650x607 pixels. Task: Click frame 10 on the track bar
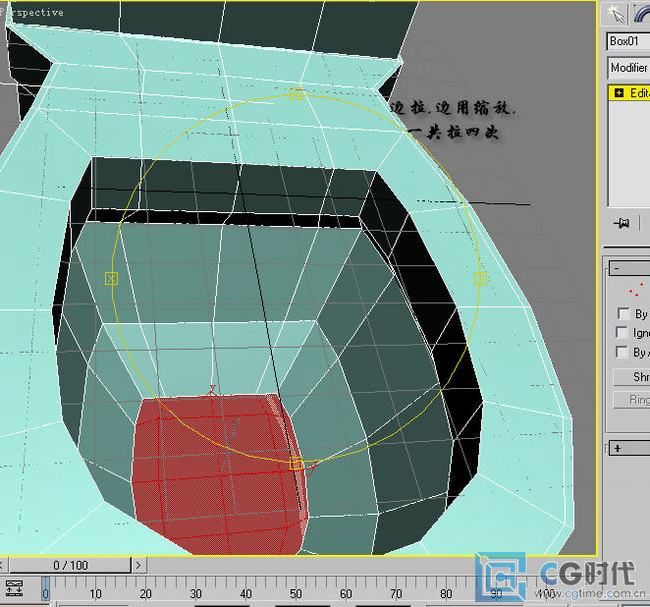[95, 594]
